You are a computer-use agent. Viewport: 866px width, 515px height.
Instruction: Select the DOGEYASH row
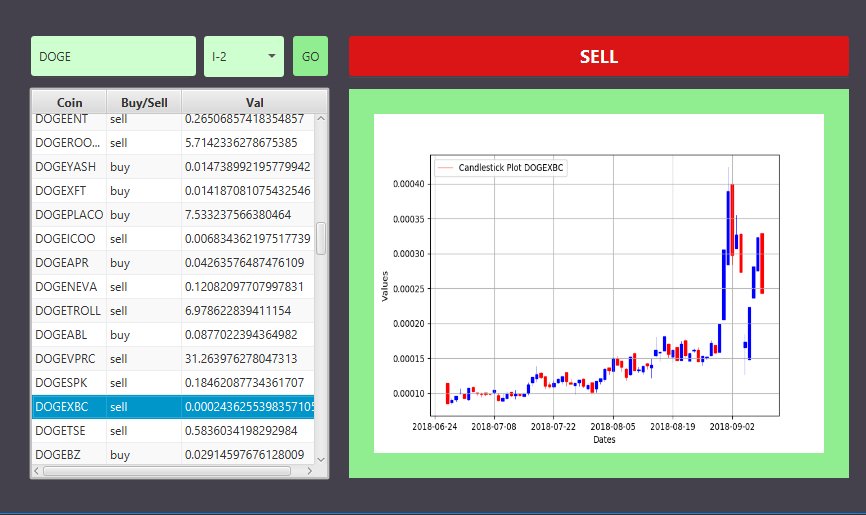tap(173, 166)
